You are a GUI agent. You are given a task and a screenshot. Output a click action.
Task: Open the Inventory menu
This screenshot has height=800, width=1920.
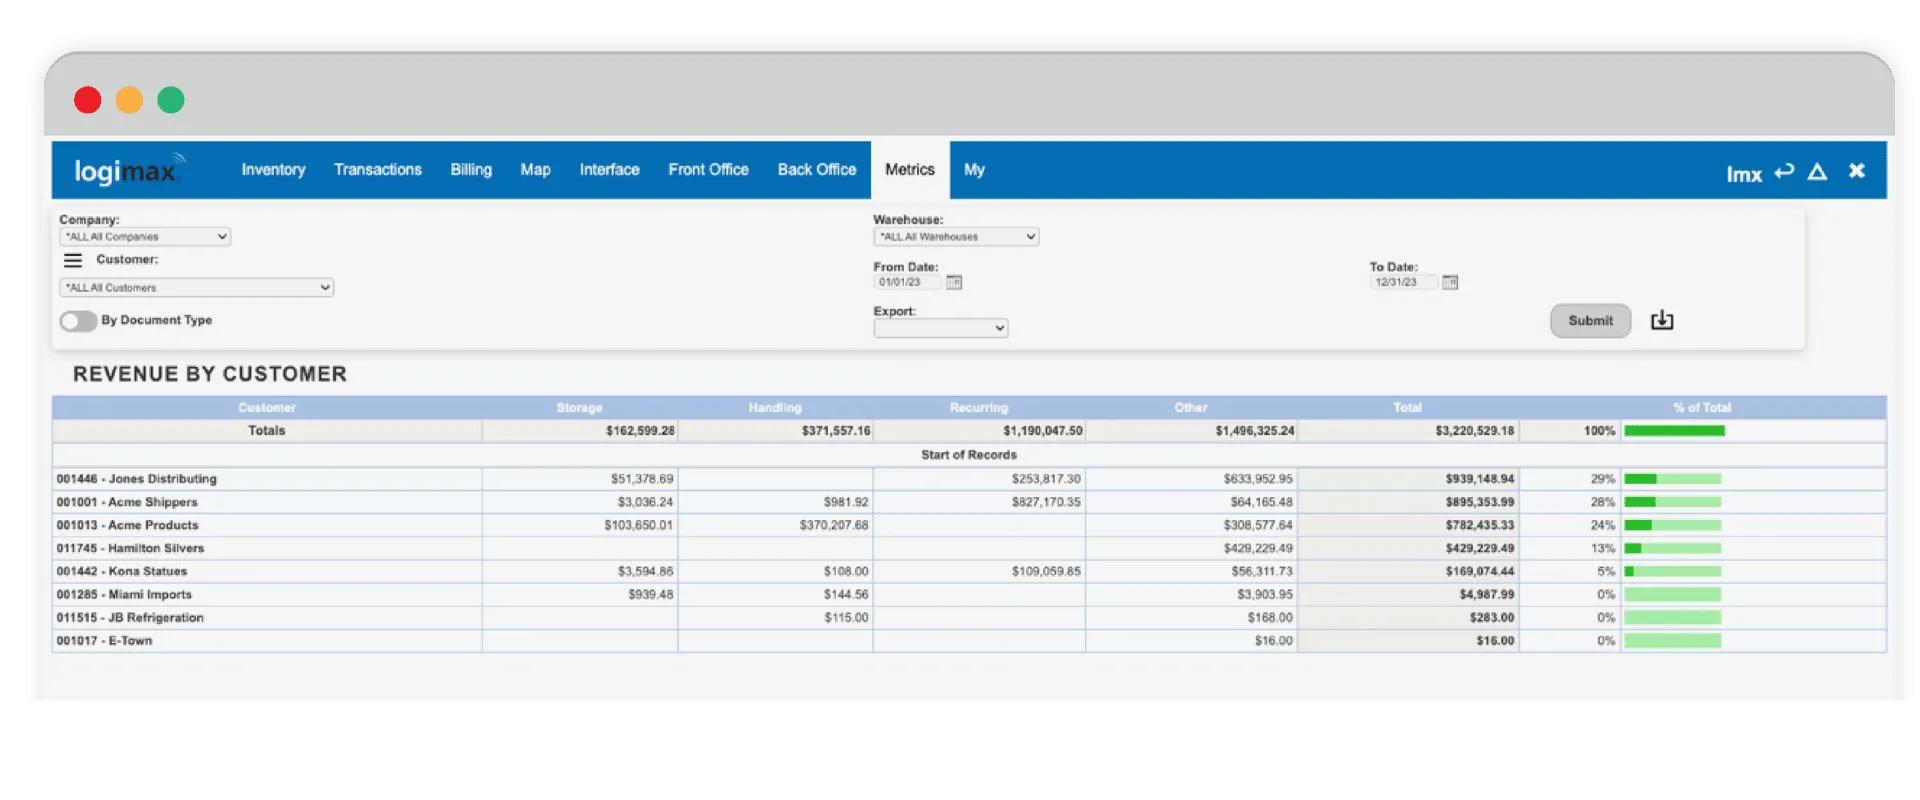[273, 170]
